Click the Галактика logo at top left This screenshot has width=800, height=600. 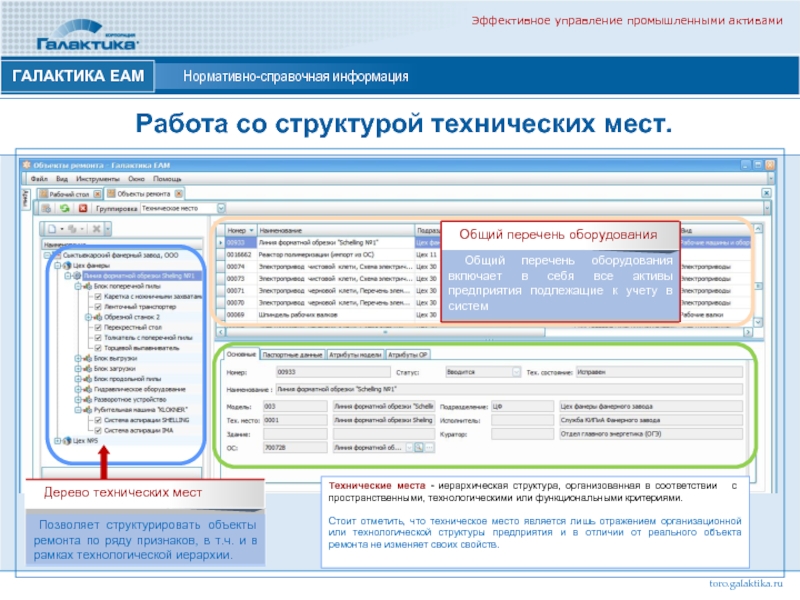(87, 35)
